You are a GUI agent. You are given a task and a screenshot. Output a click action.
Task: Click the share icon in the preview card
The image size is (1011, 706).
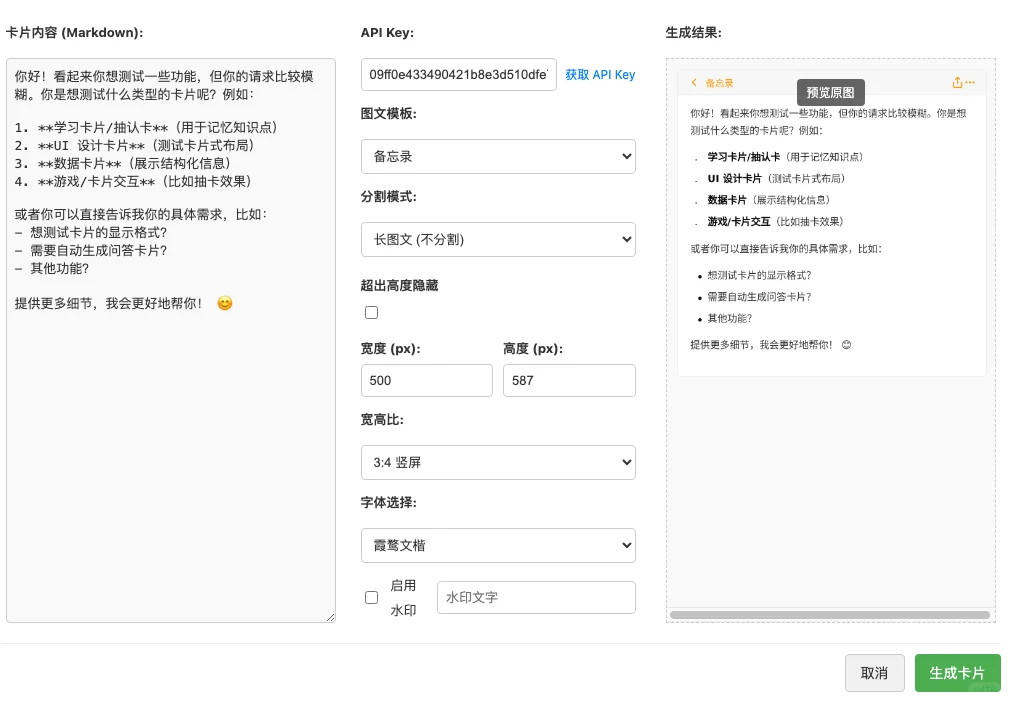tap(955, 83)
